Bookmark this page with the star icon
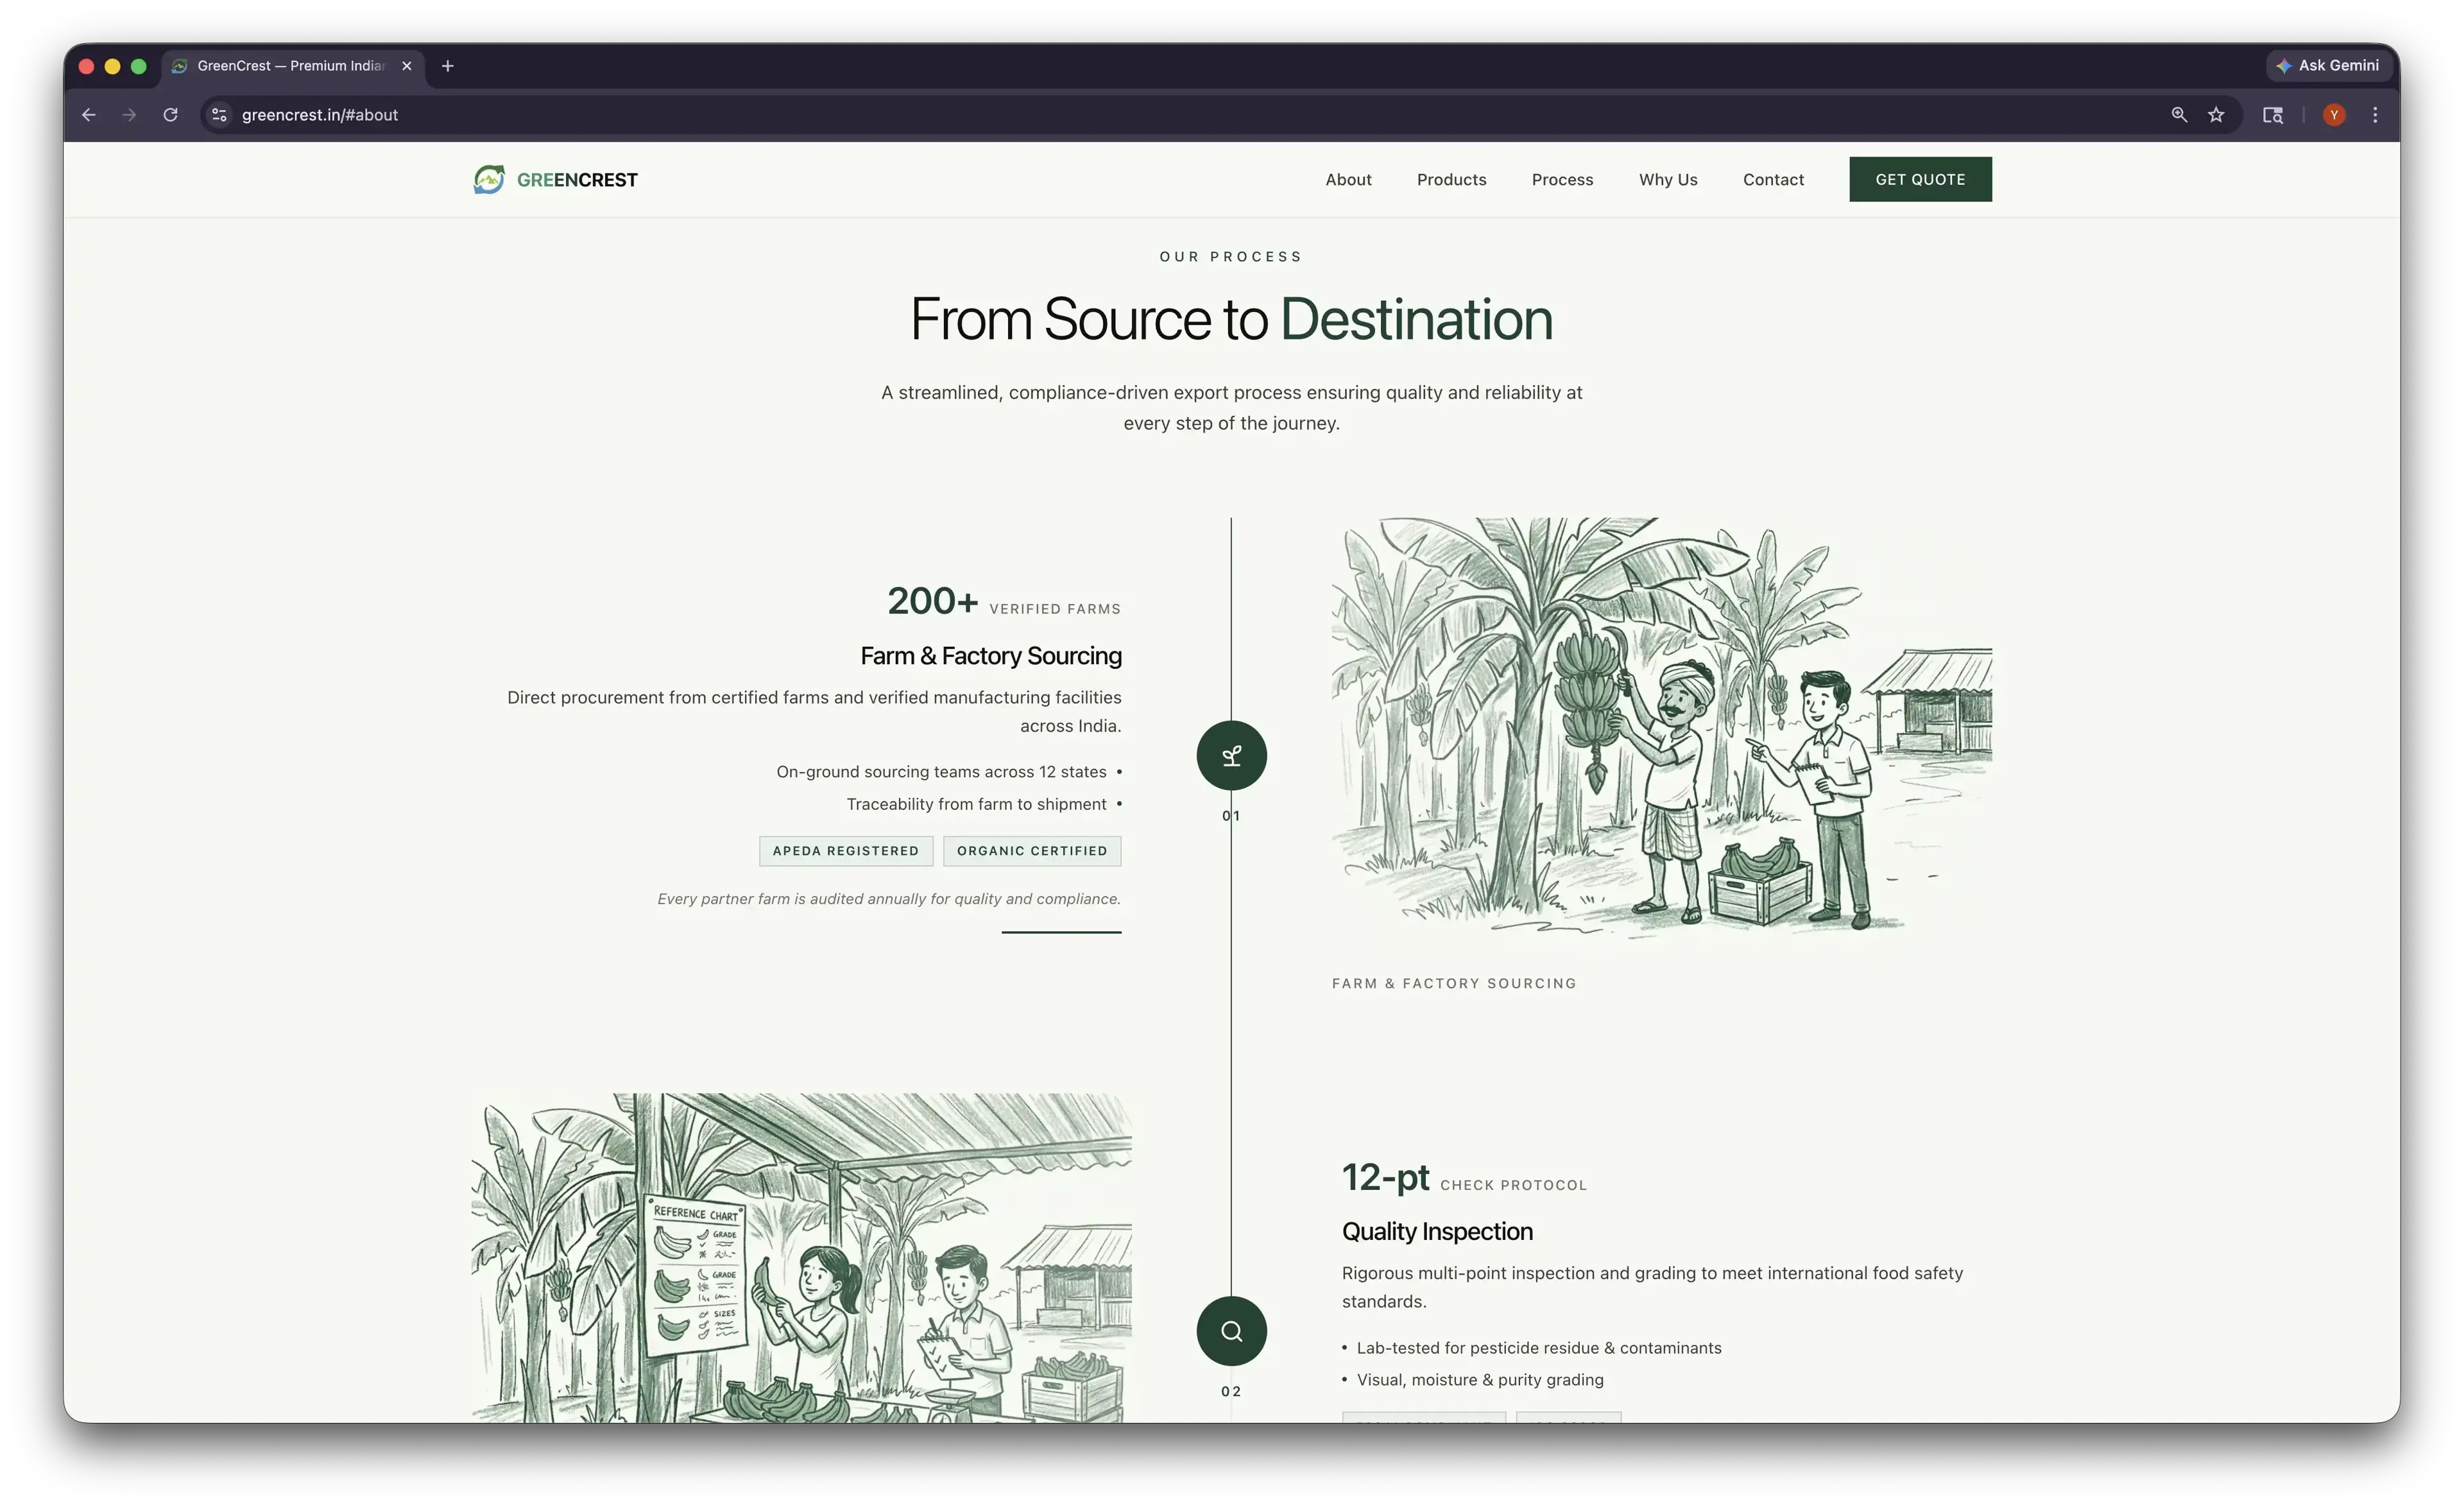 point(2216,115)
